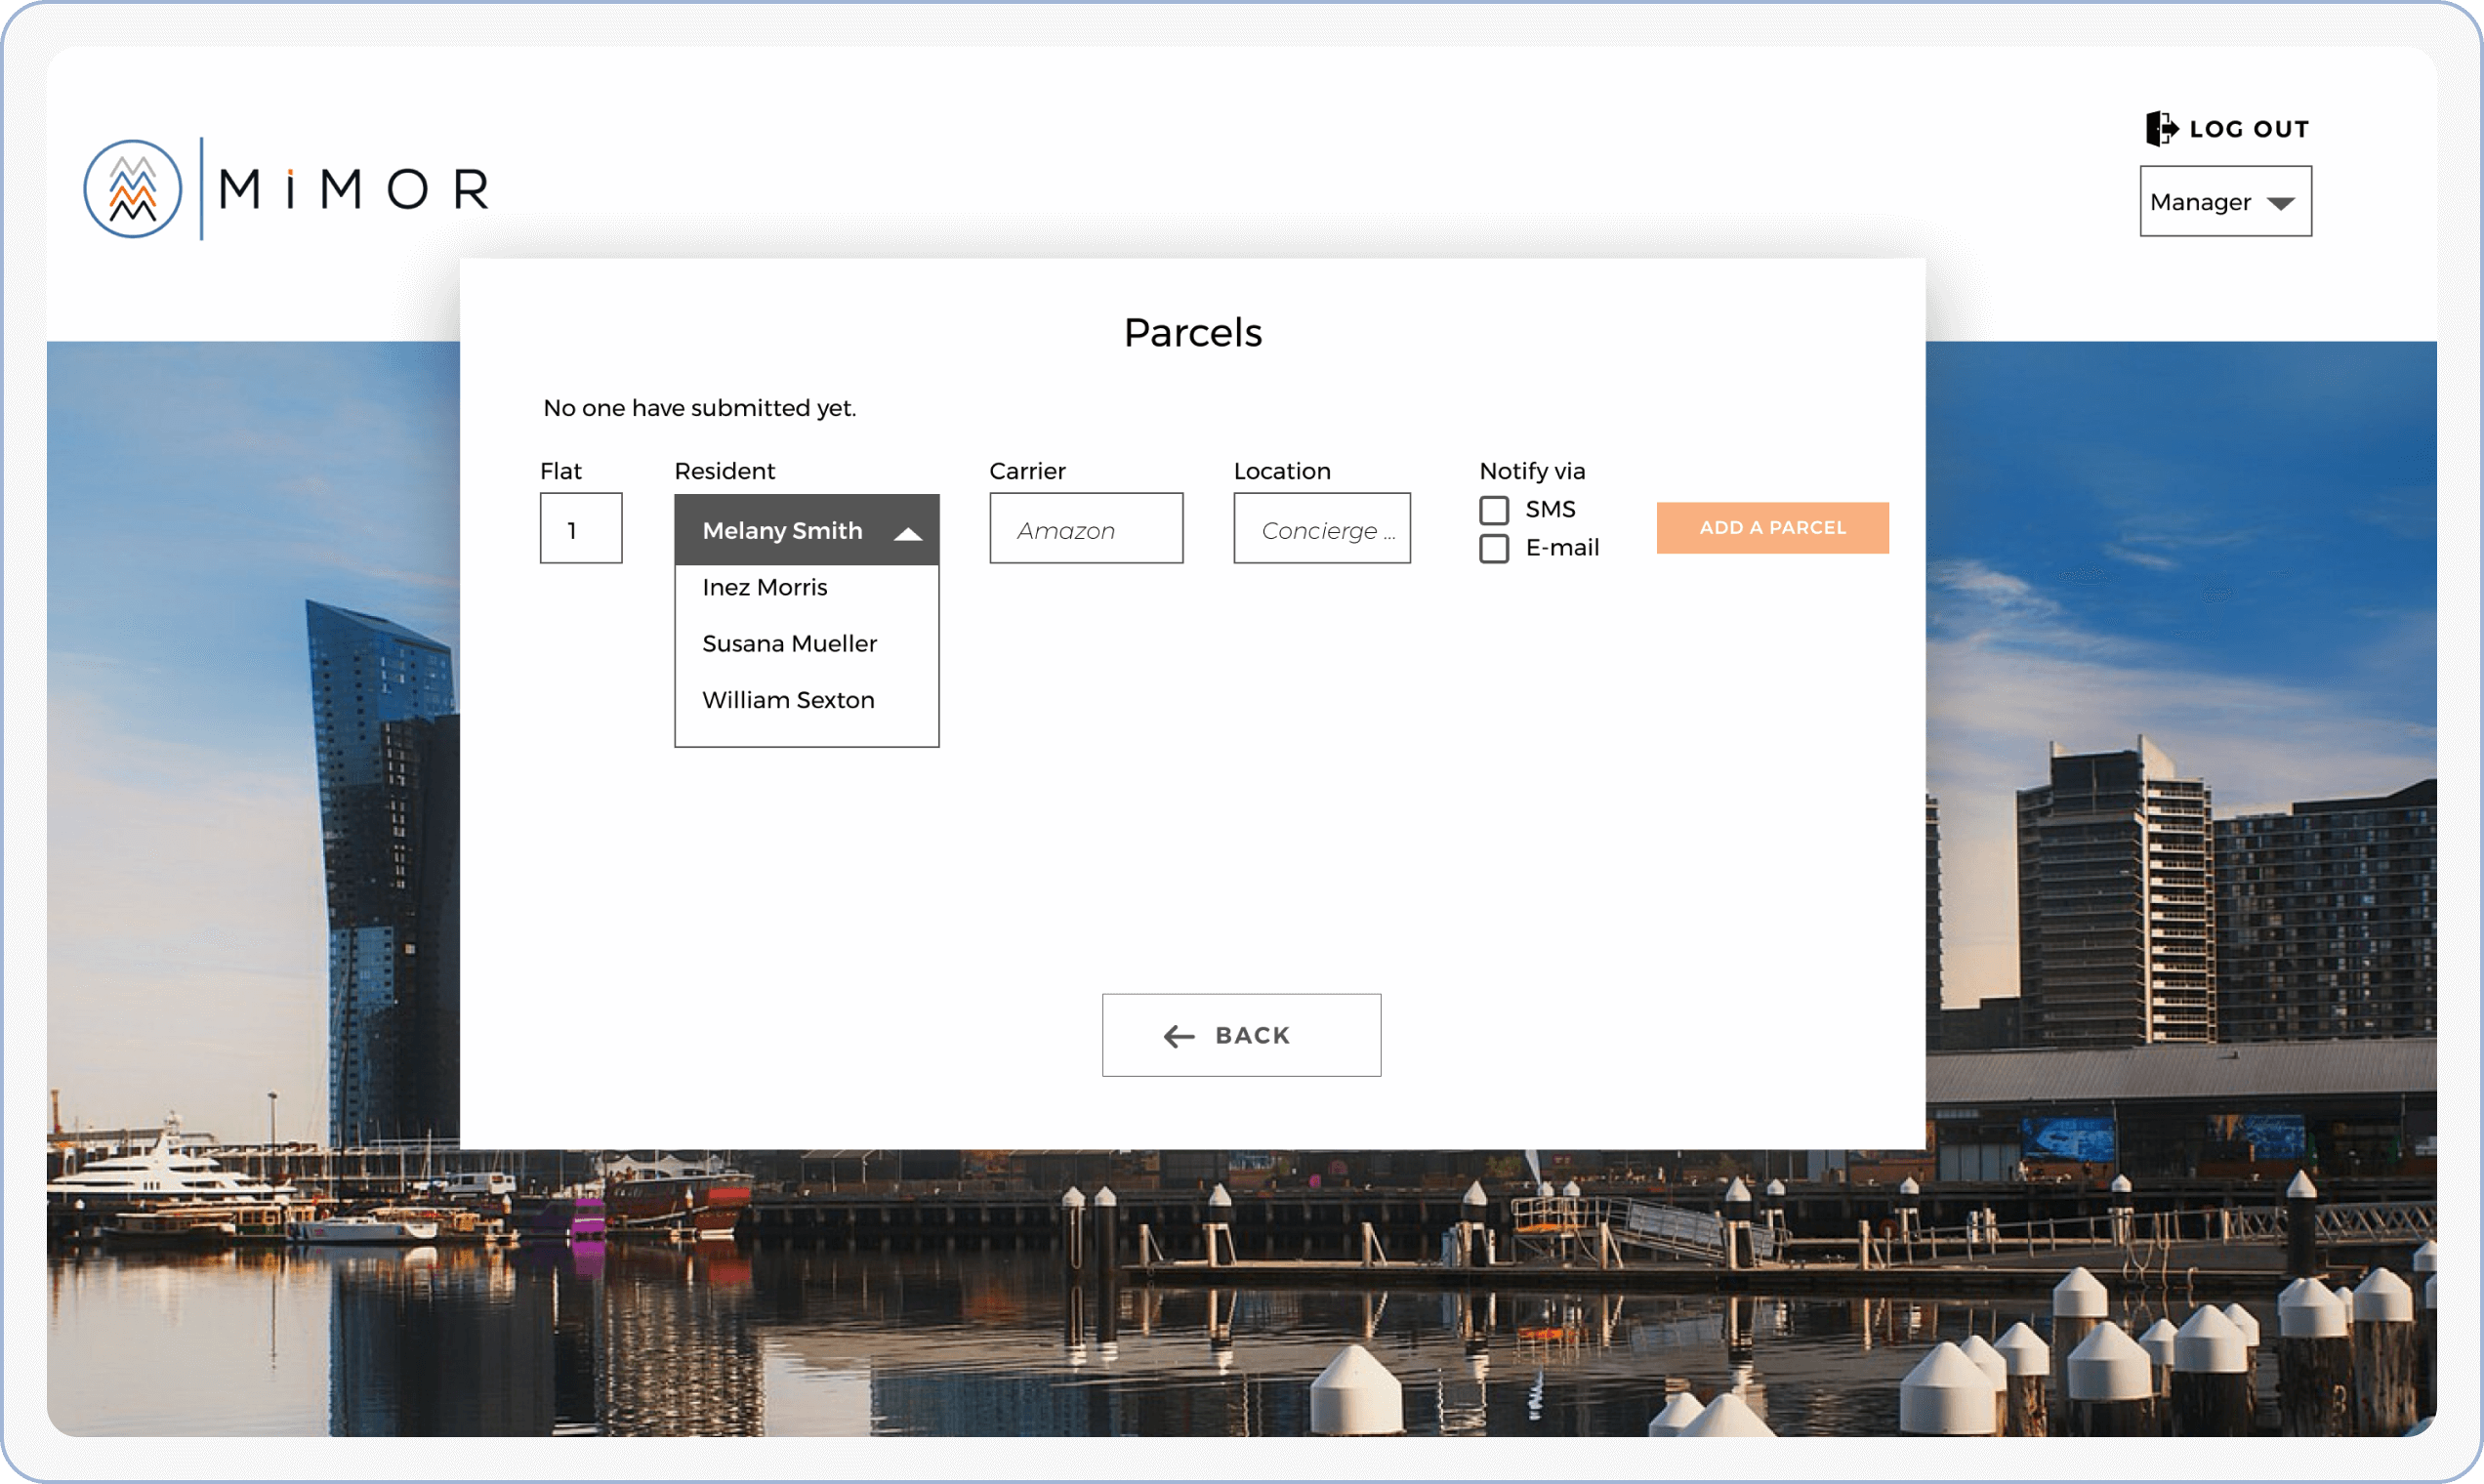
Task: Click the Resident dropdown up-arrow icon
Action: coord(907,532)
